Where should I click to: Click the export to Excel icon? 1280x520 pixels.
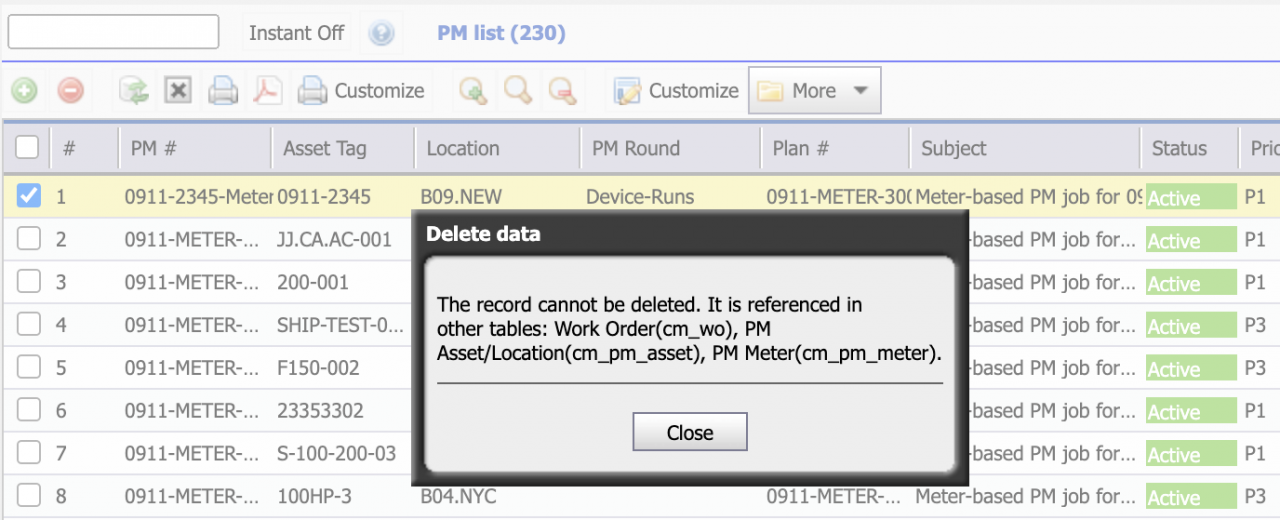[x=178, y=91]
